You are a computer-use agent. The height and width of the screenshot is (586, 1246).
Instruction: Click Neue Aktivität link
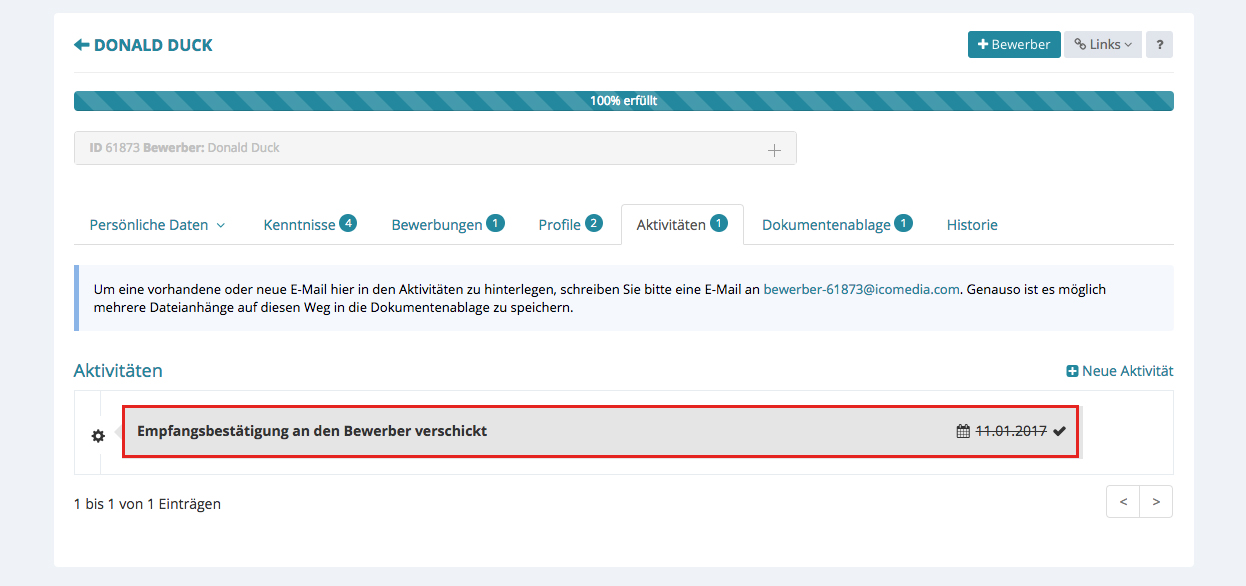pyautogui.click(x=1119, y=371)
